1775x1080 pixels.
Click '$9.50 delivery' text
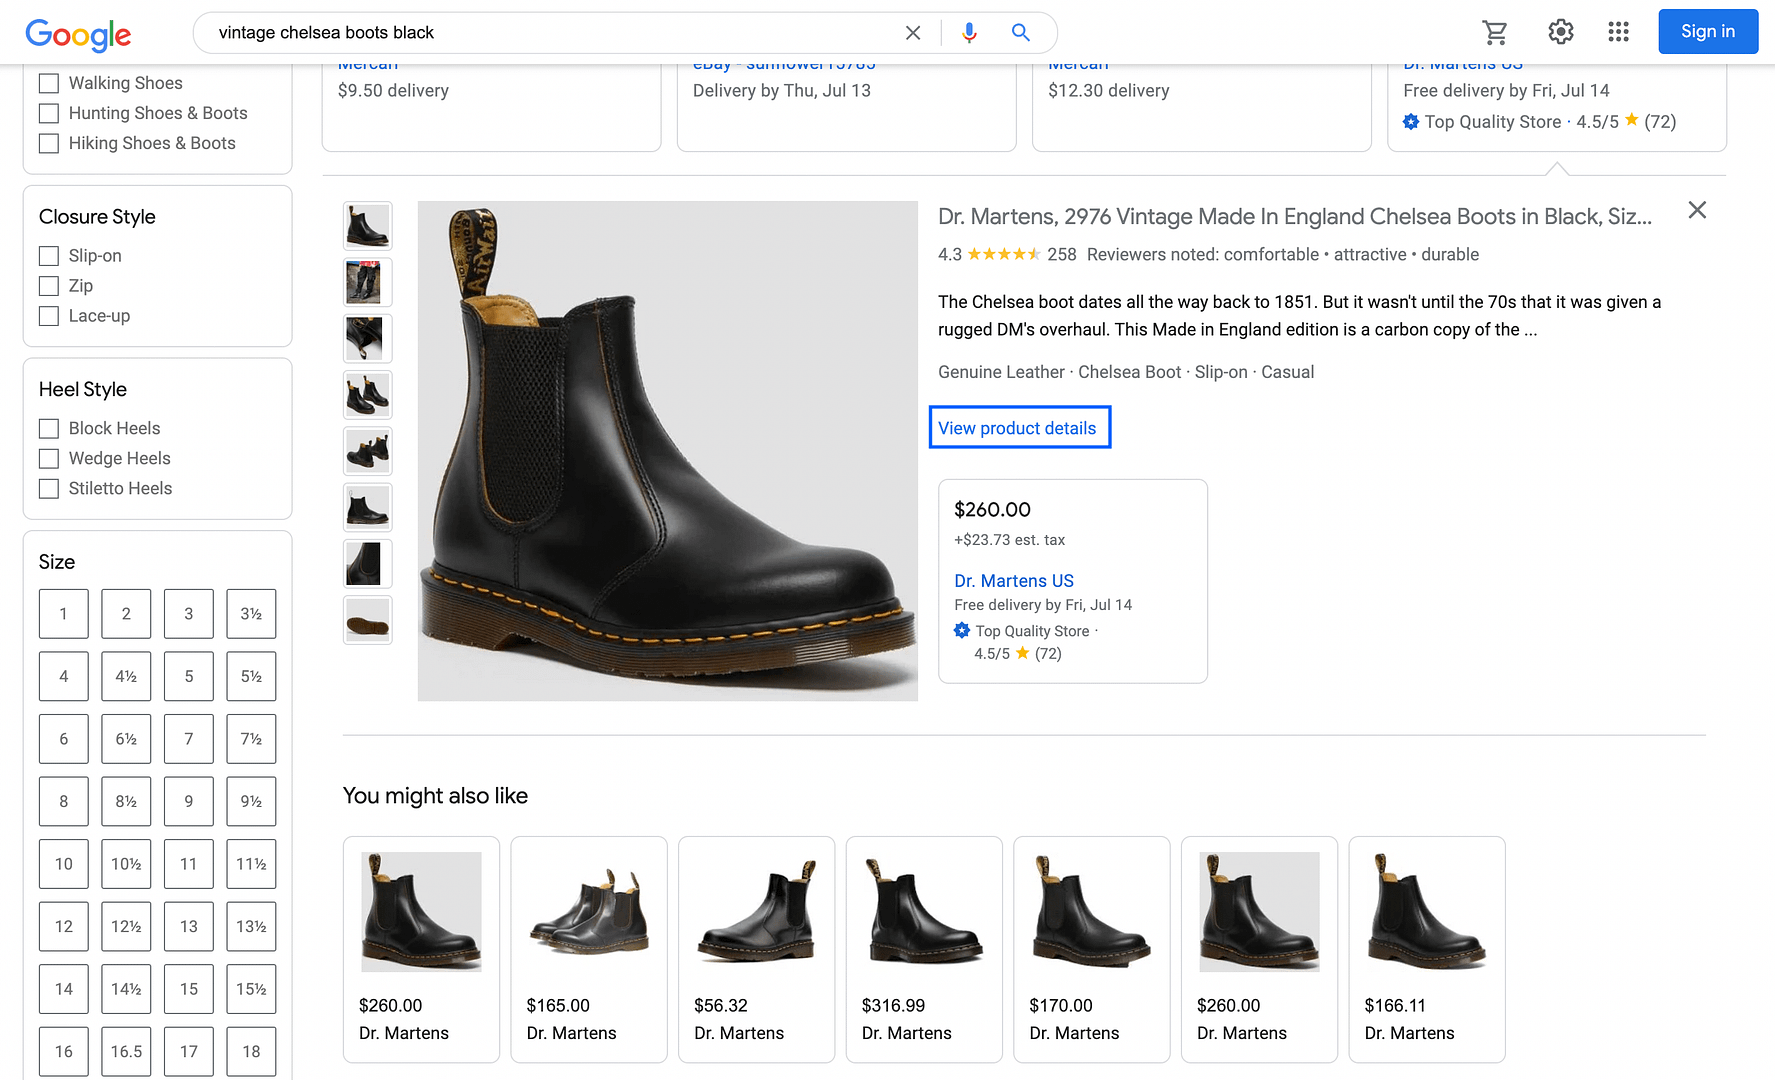point(393,91)
